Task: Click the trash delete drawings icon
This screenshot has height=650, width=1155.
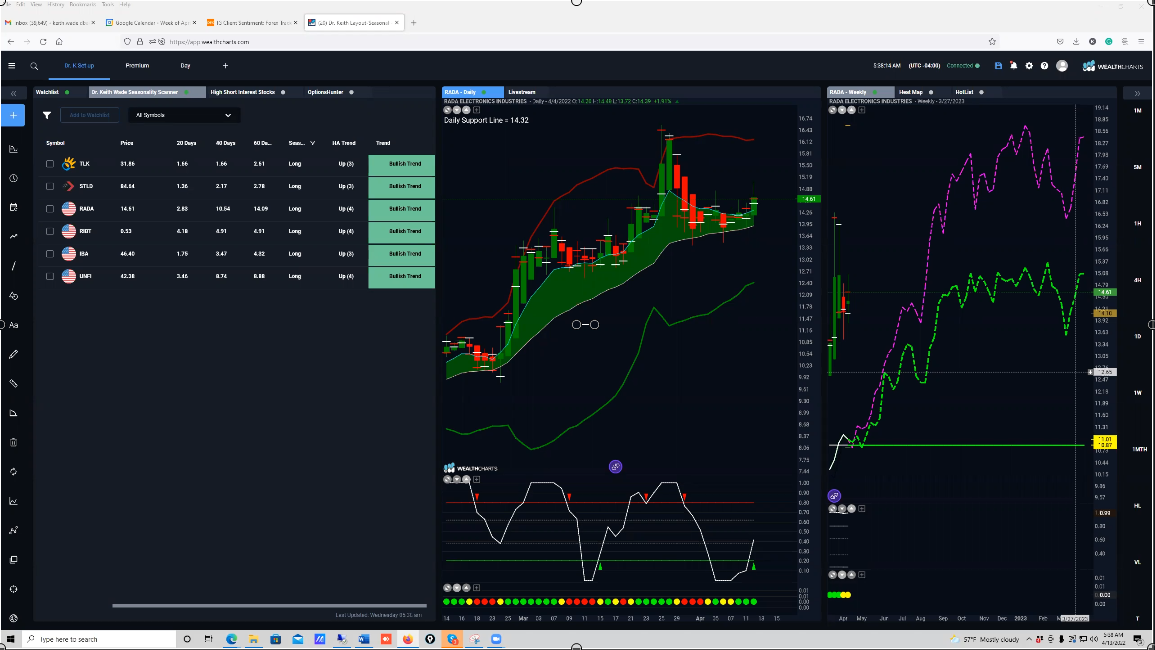Action: (13, 442)
